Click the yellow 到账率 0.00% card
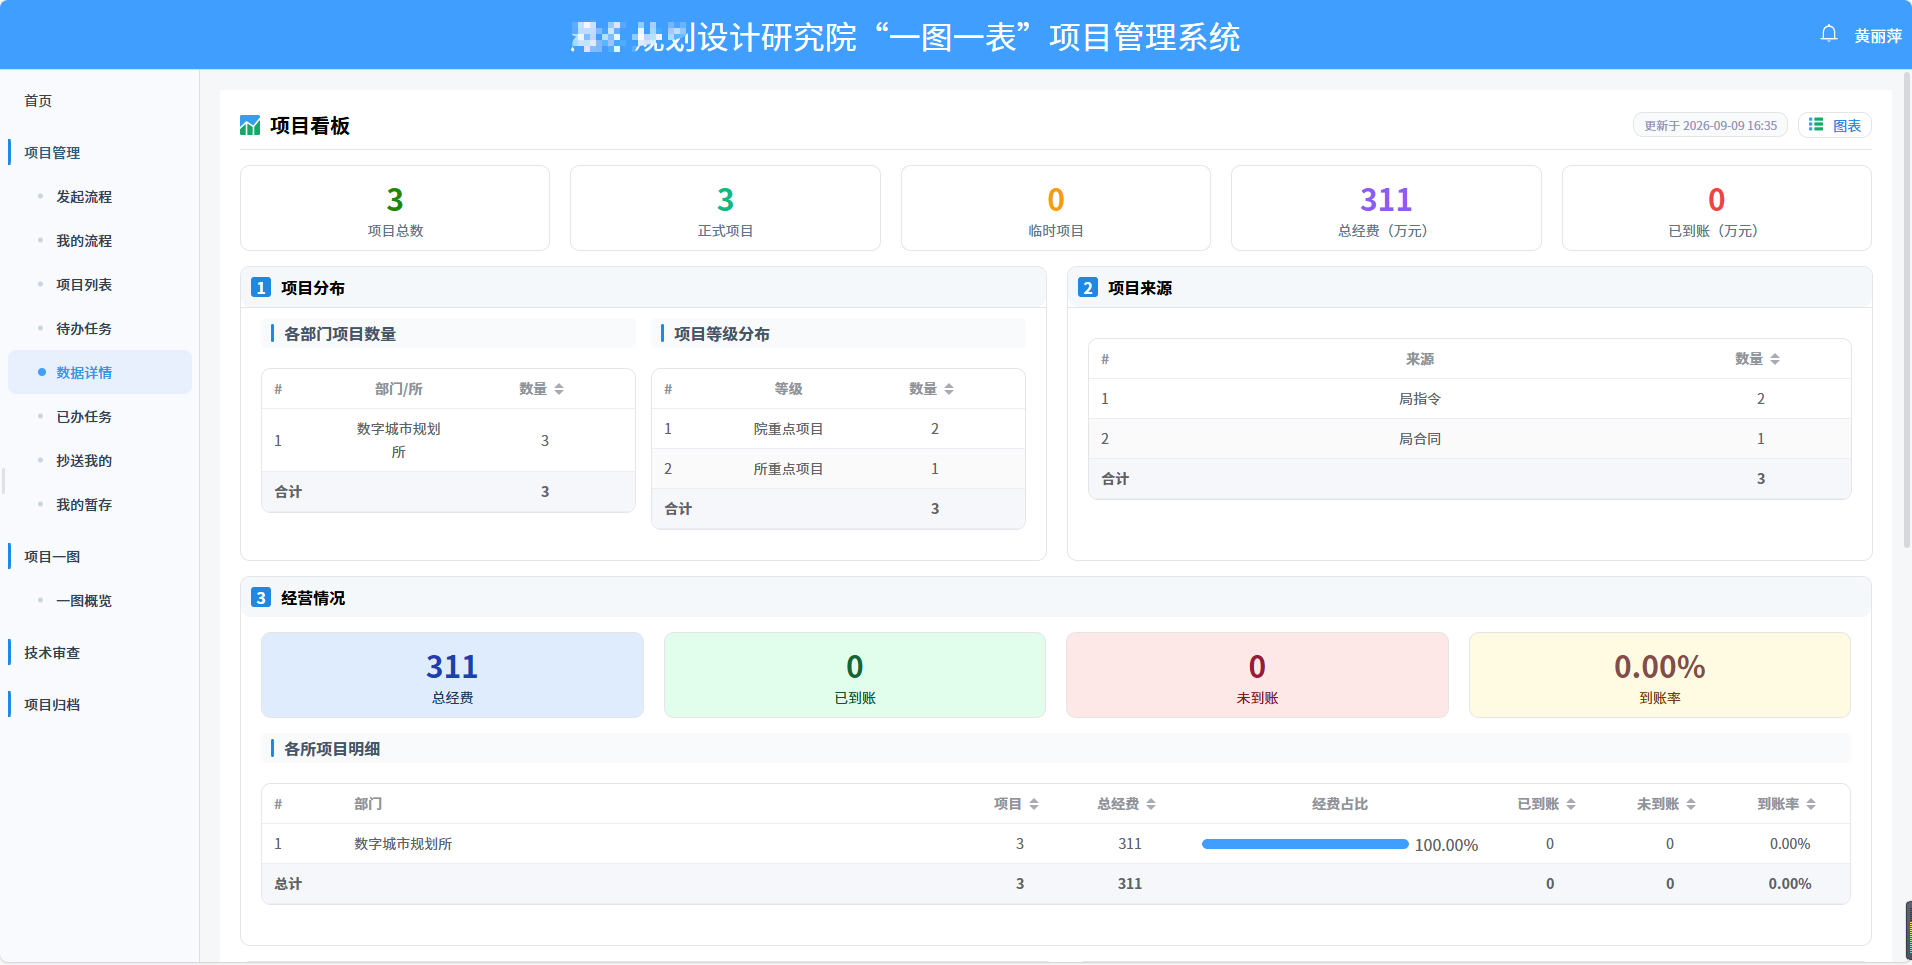This screenshot has width=1912, height=965. coord(1660,675)
